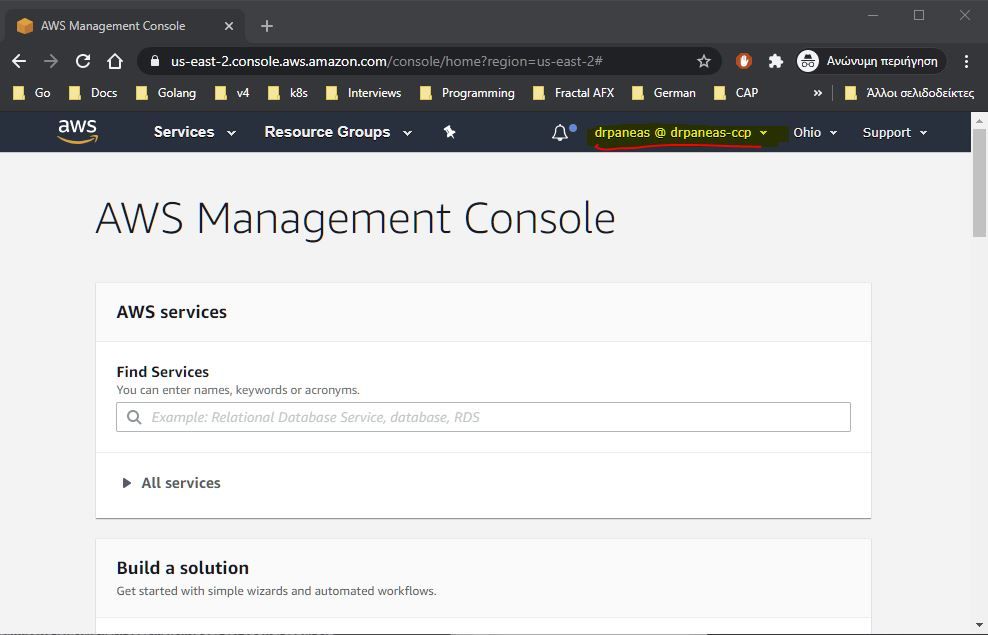The width and height of the screenshot is (988, 635).
Task: Open the Support dropdown
Action: [893, 131]
